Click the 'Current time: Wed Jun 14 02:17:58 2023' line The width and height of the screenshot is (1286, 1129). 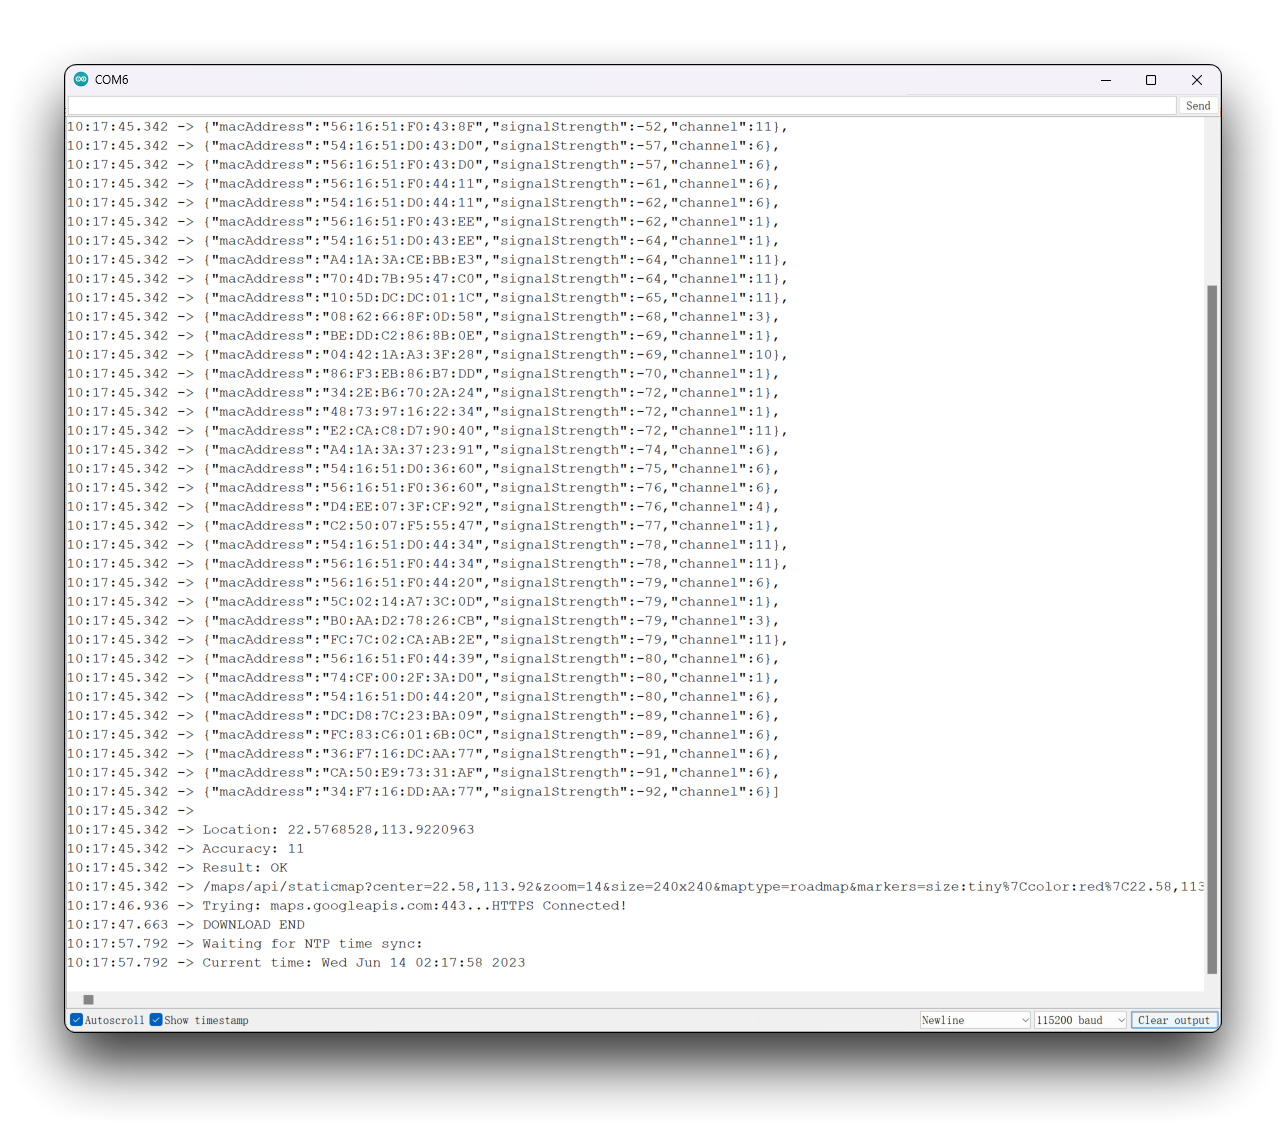pyautogui.click(x=296, y=963)
